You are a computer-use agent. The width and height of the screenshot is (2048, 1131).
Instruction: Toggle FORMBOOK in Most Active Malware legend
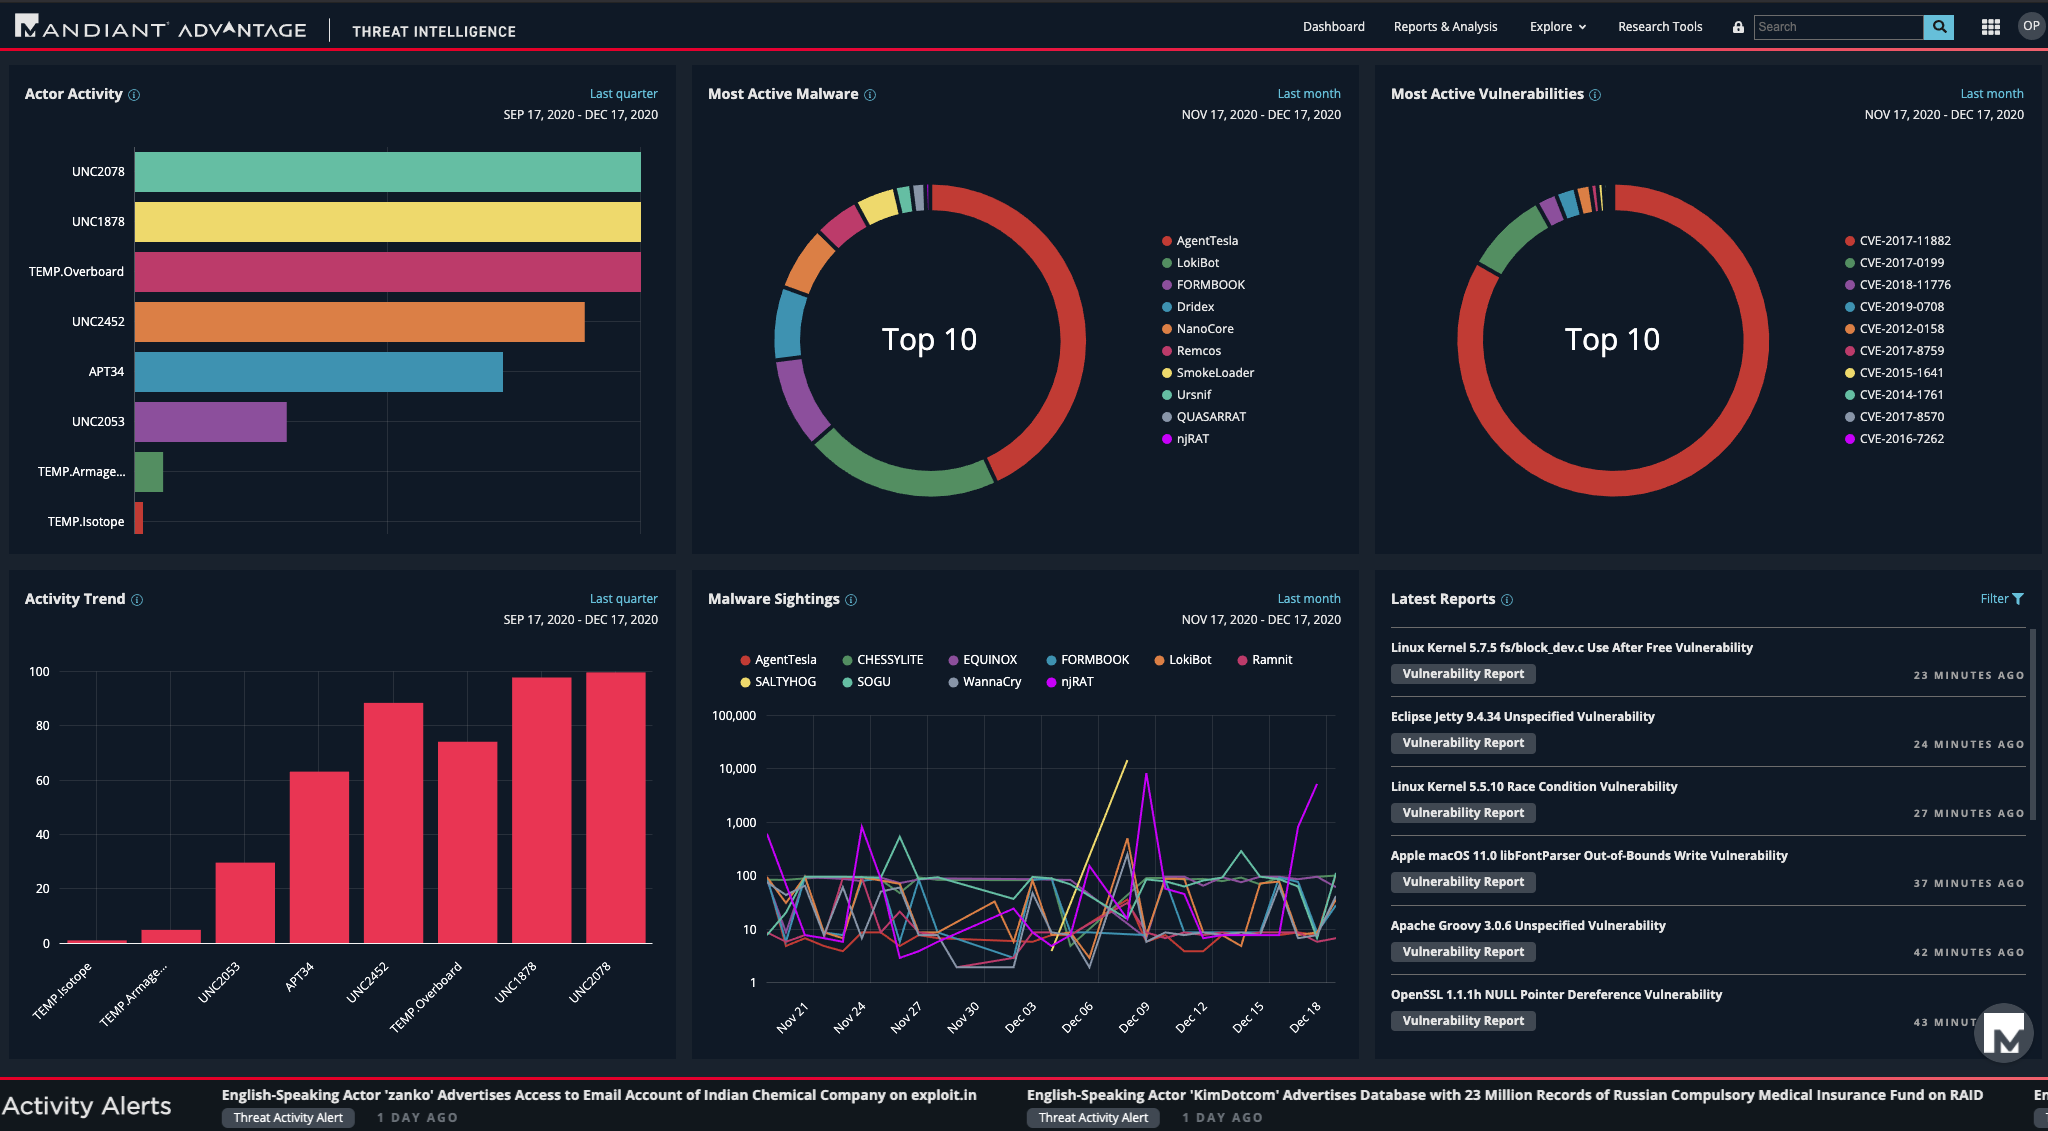pos(1204,285)
